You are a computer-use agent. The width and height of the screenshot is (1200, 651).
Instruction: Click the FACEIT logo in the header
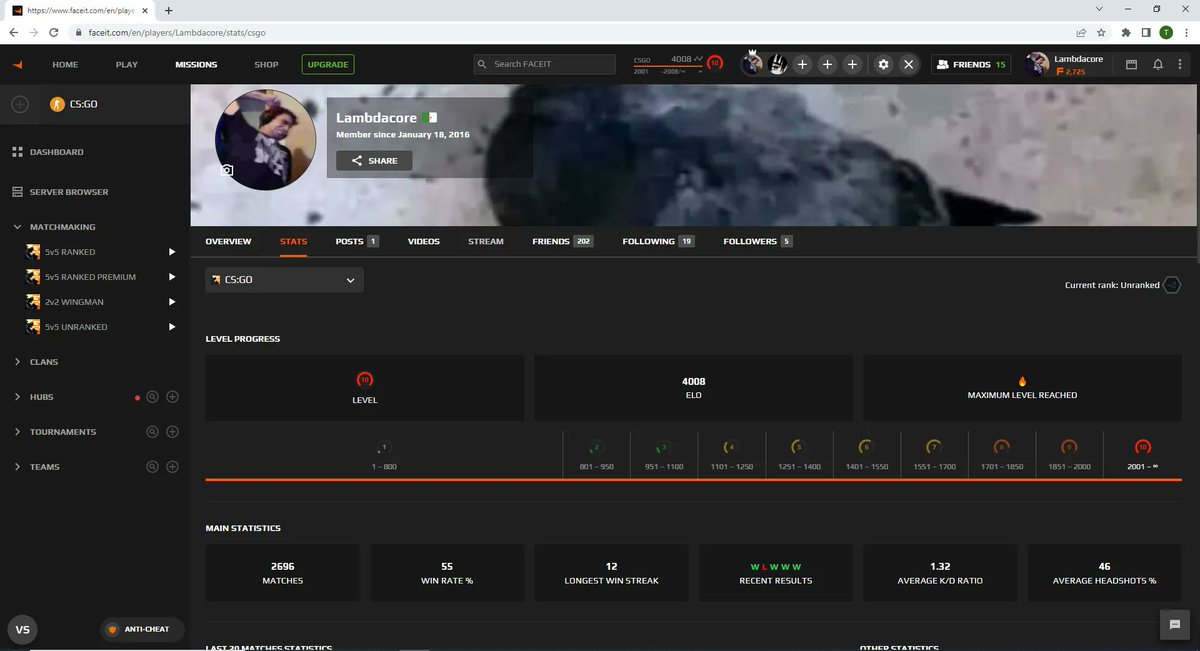(17, 64)
